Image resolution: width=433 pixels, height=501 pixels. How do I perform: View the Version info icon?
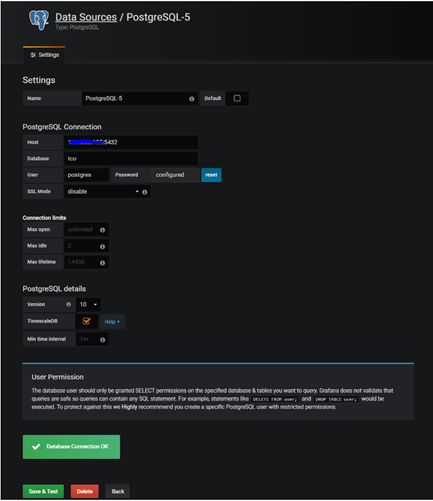coord(68,304)
